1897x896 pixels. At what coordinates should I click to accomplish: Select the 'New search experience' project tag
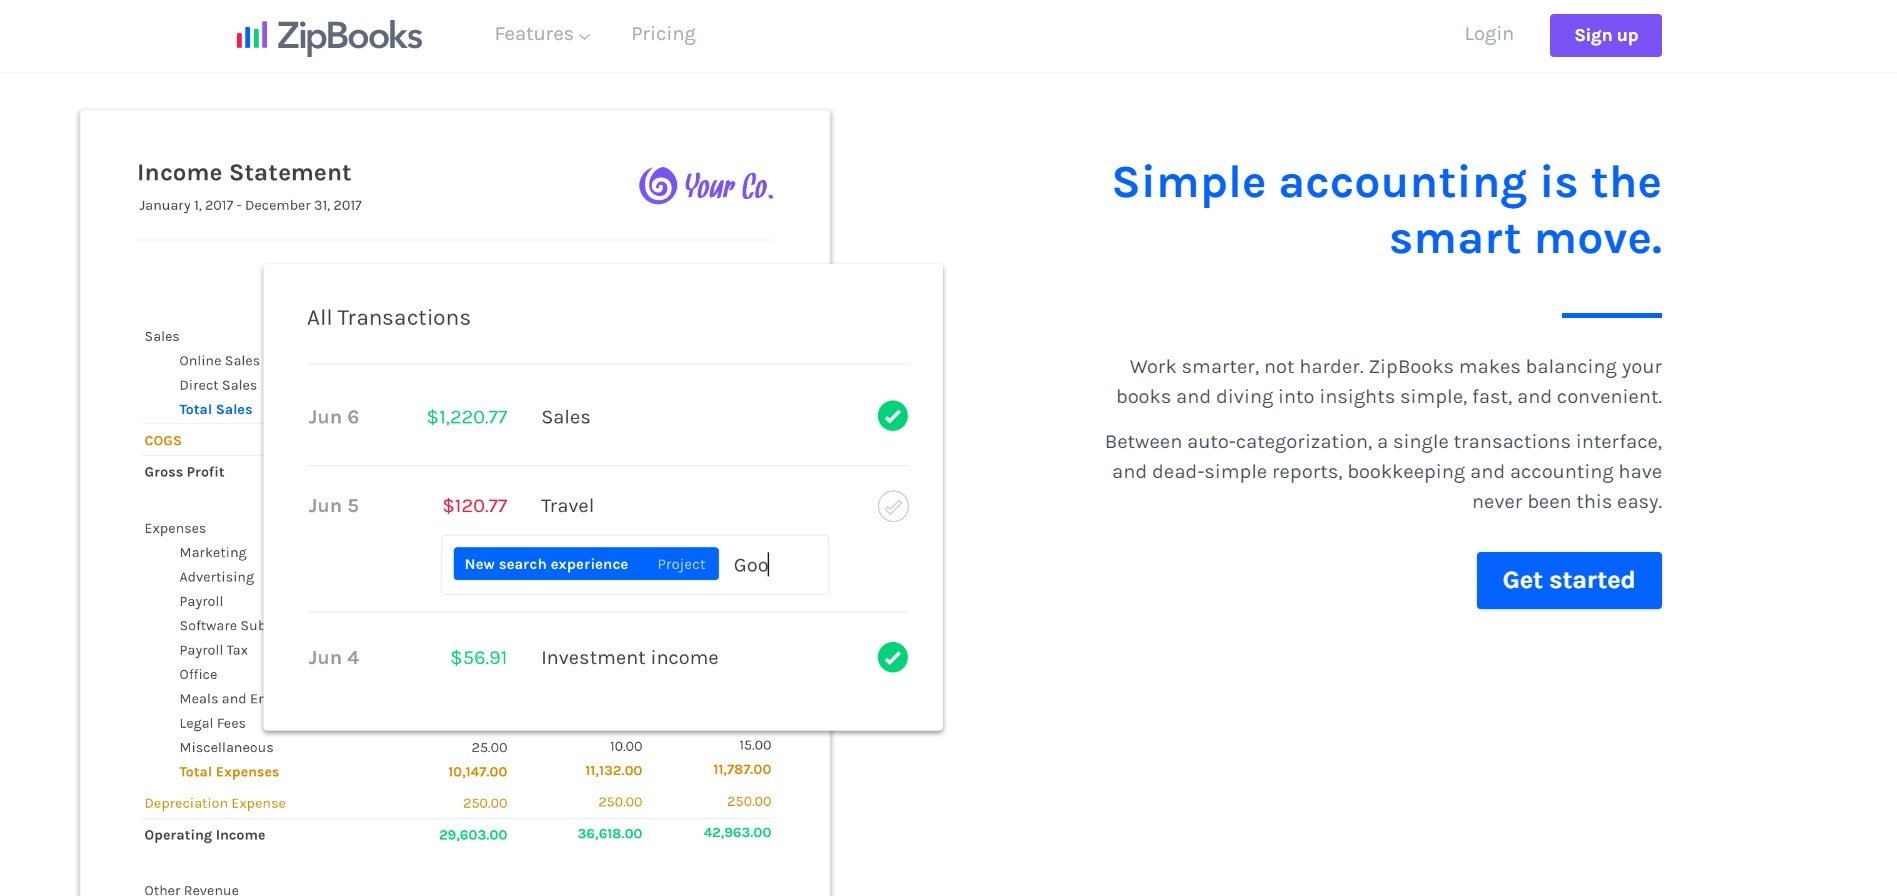(586, 564)
